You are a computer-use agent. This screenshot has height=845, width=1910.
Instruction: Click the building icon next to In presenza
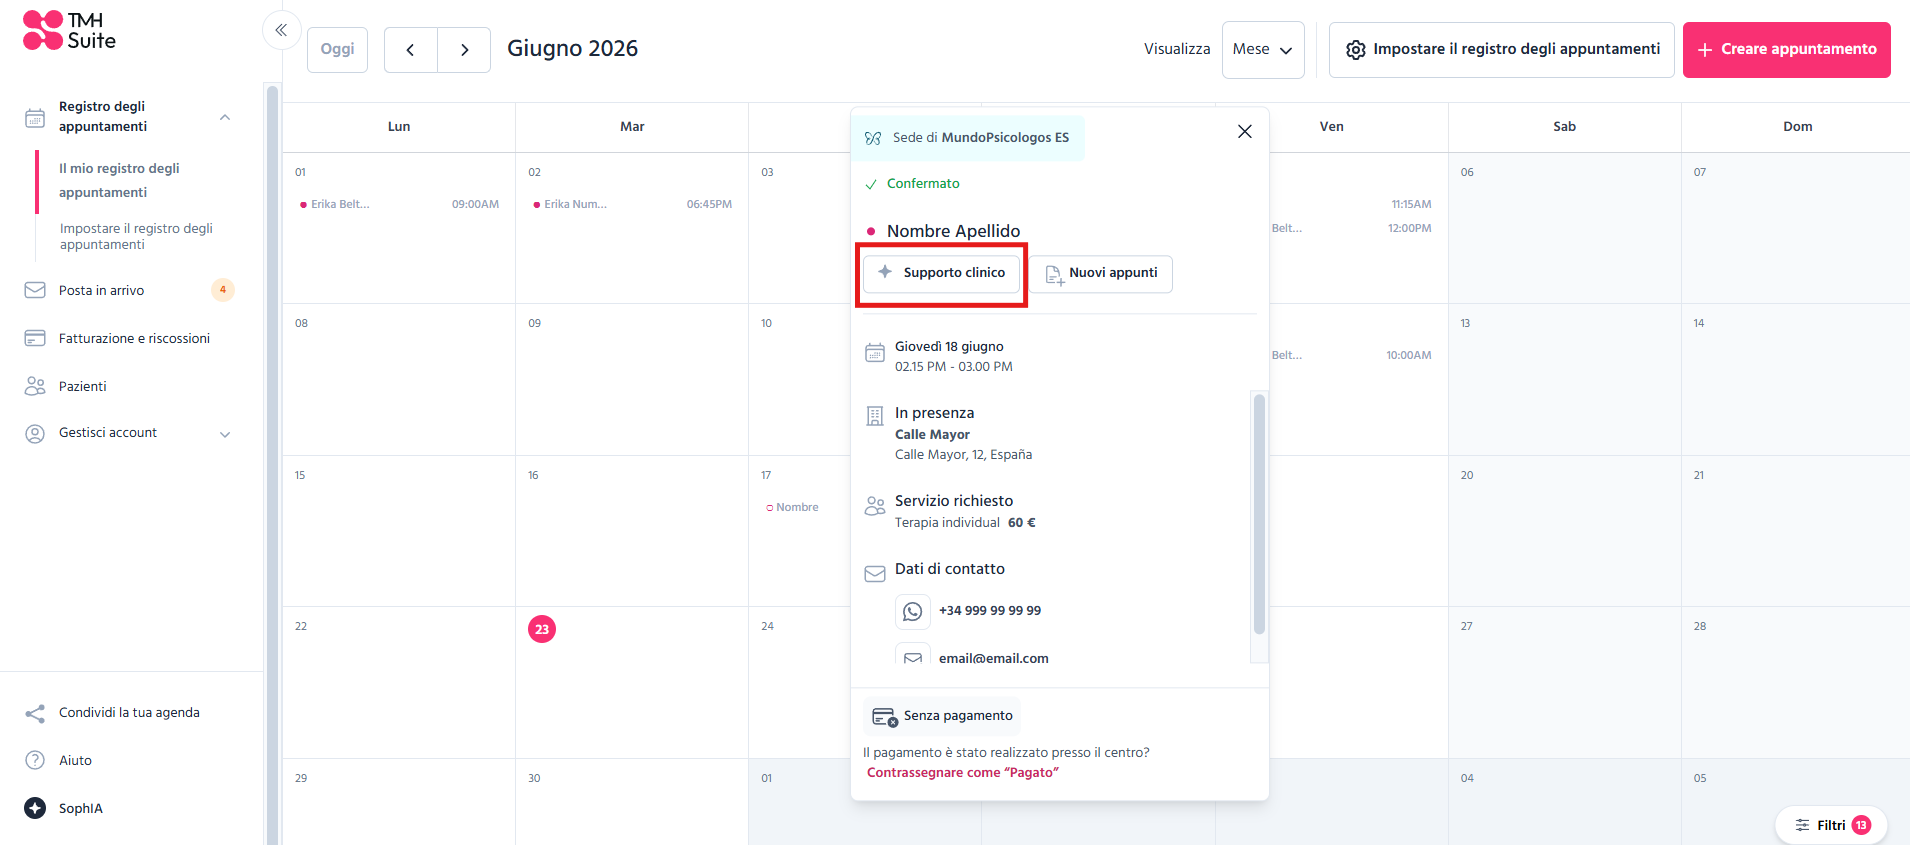coord(875,416)
